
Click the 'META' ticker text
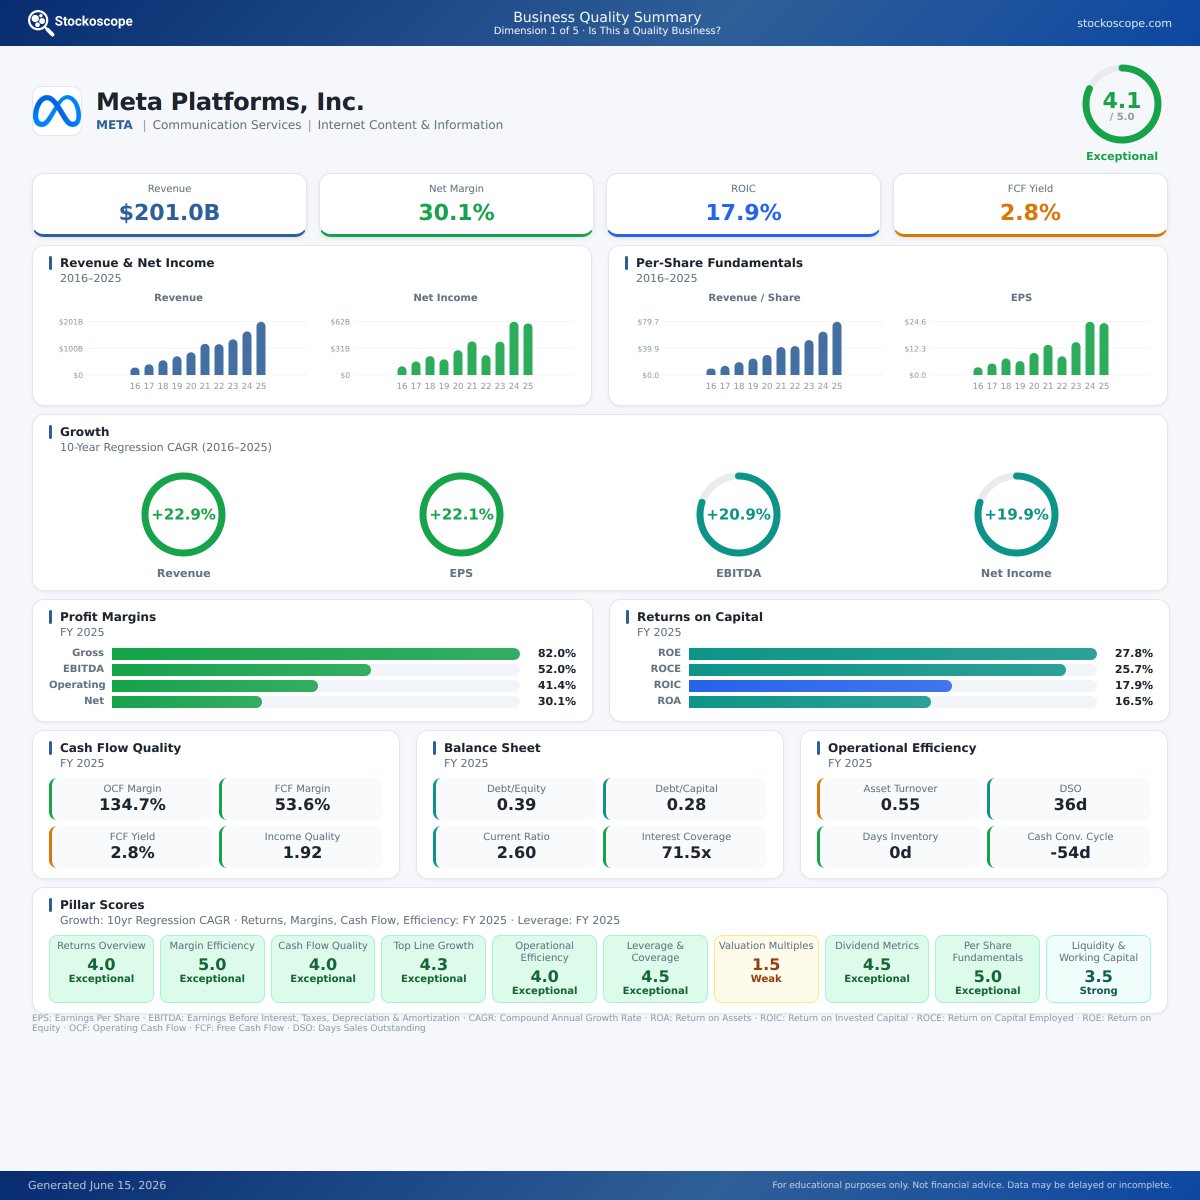point(114,125)
